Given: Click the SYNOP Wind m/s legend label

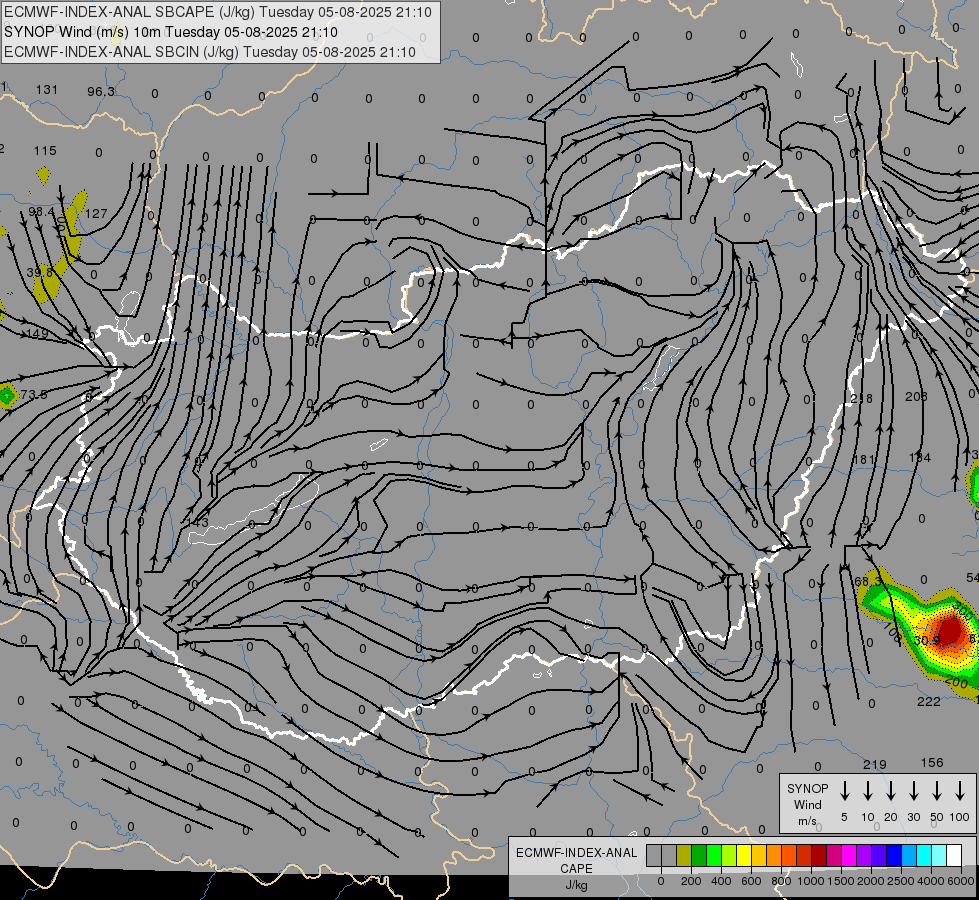Looking at the screenshot, I should click(x=807, y=804).
